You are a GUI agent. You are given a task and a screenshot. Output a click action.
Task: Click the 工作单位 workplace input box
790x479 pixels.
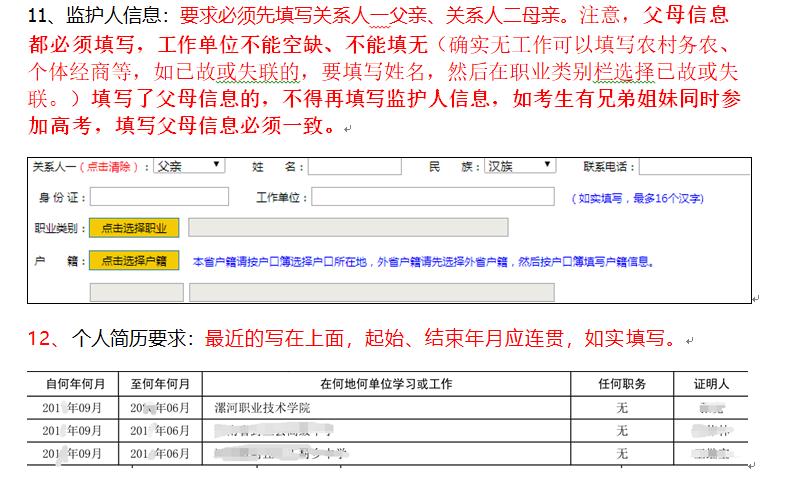(x=433, y=197)
